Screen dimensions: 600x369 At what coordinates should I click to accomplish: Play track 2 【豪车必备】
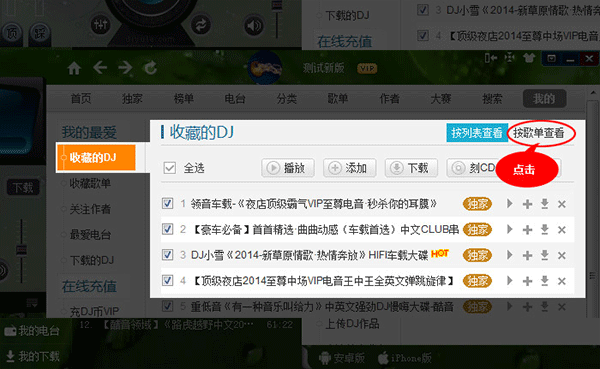point(509,229)
